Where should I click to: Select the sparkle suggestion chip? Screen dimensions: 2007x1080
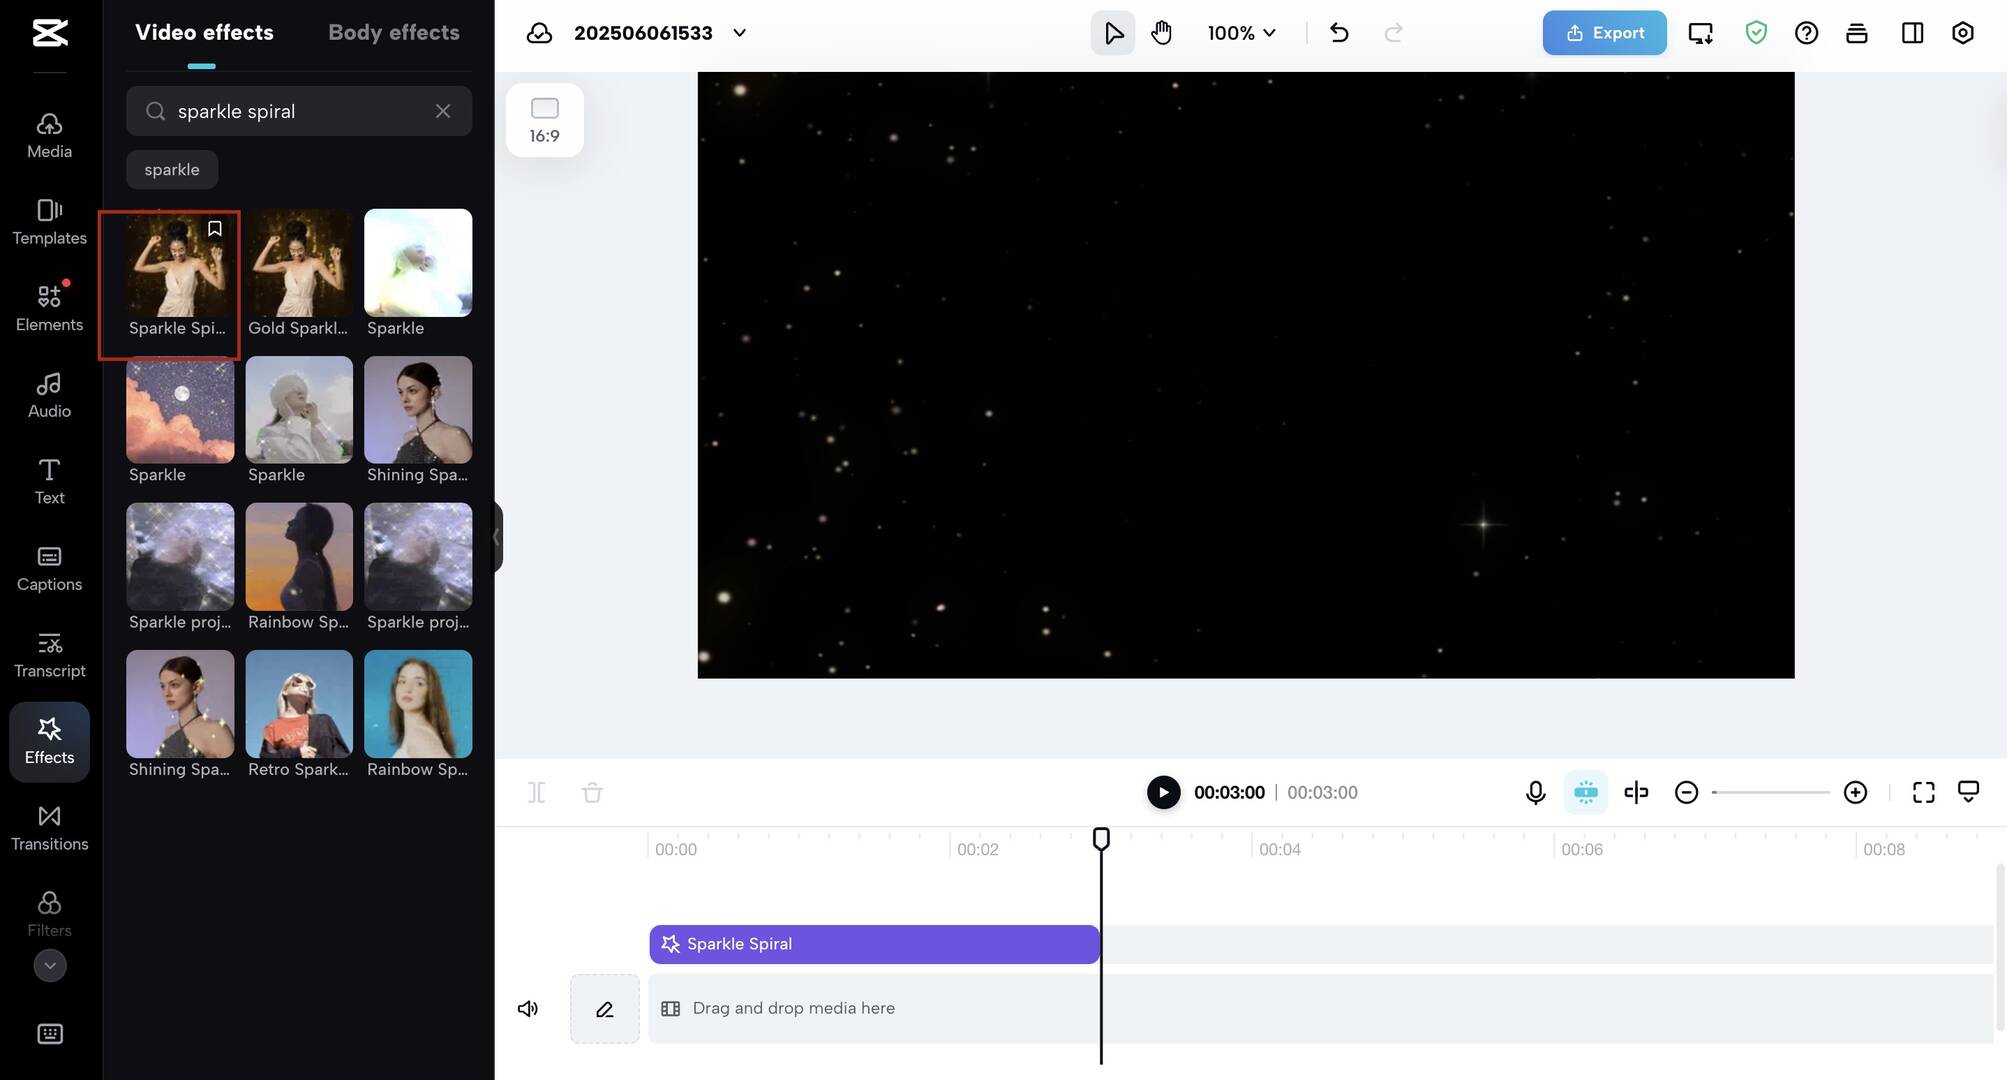[x=172, y=170]
